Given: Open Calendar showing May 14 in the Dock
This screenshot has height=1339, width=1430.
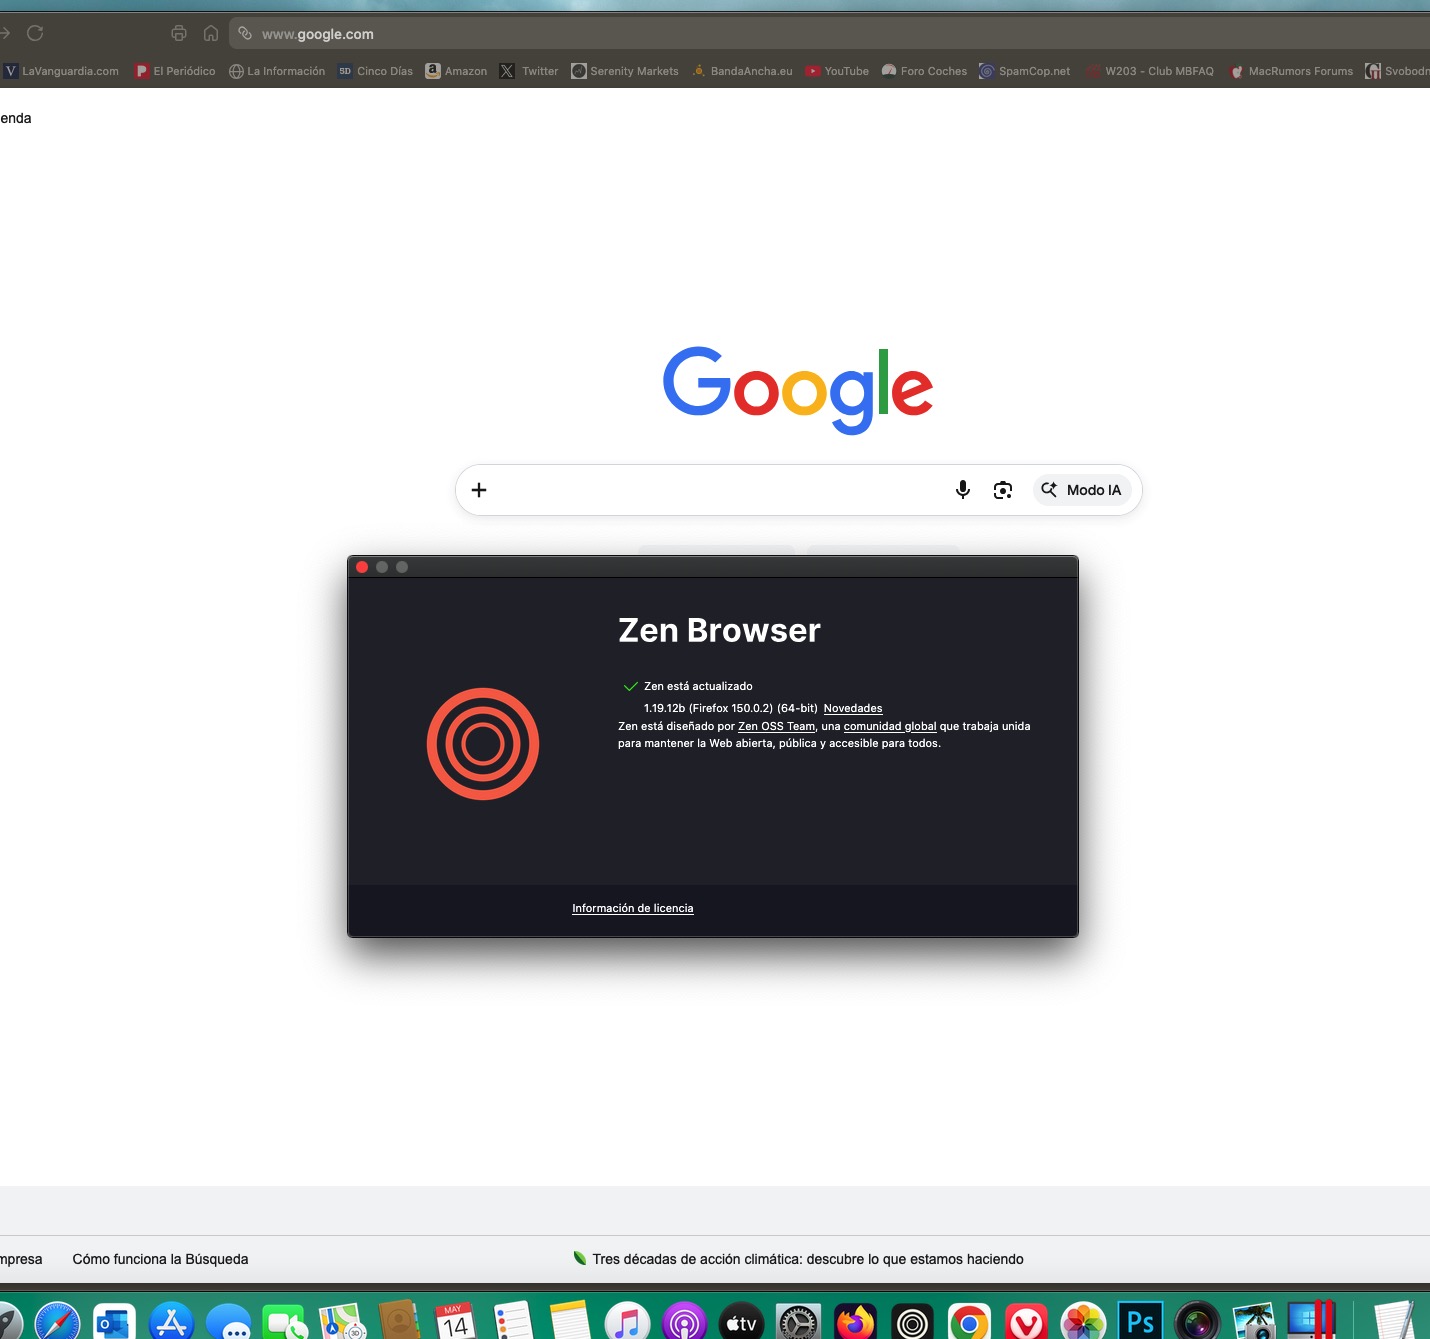Looking at the screenshot, I should pos(456,1321).
